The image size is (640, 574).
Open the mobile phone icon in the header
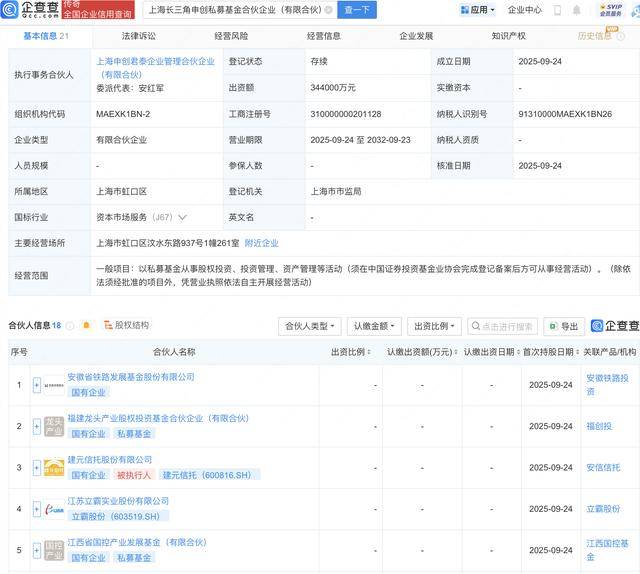click(x=557, y=10)
